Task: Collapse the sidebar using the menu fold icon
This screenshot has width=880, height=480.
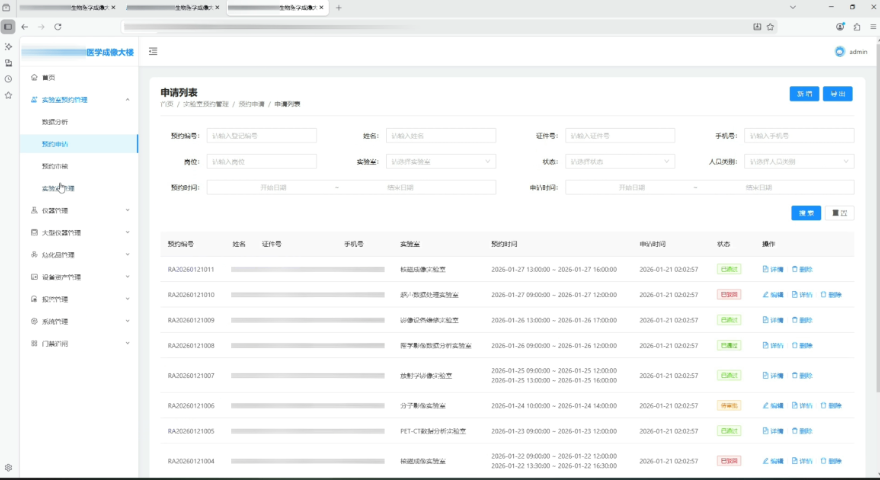Action: click(153, 52)
